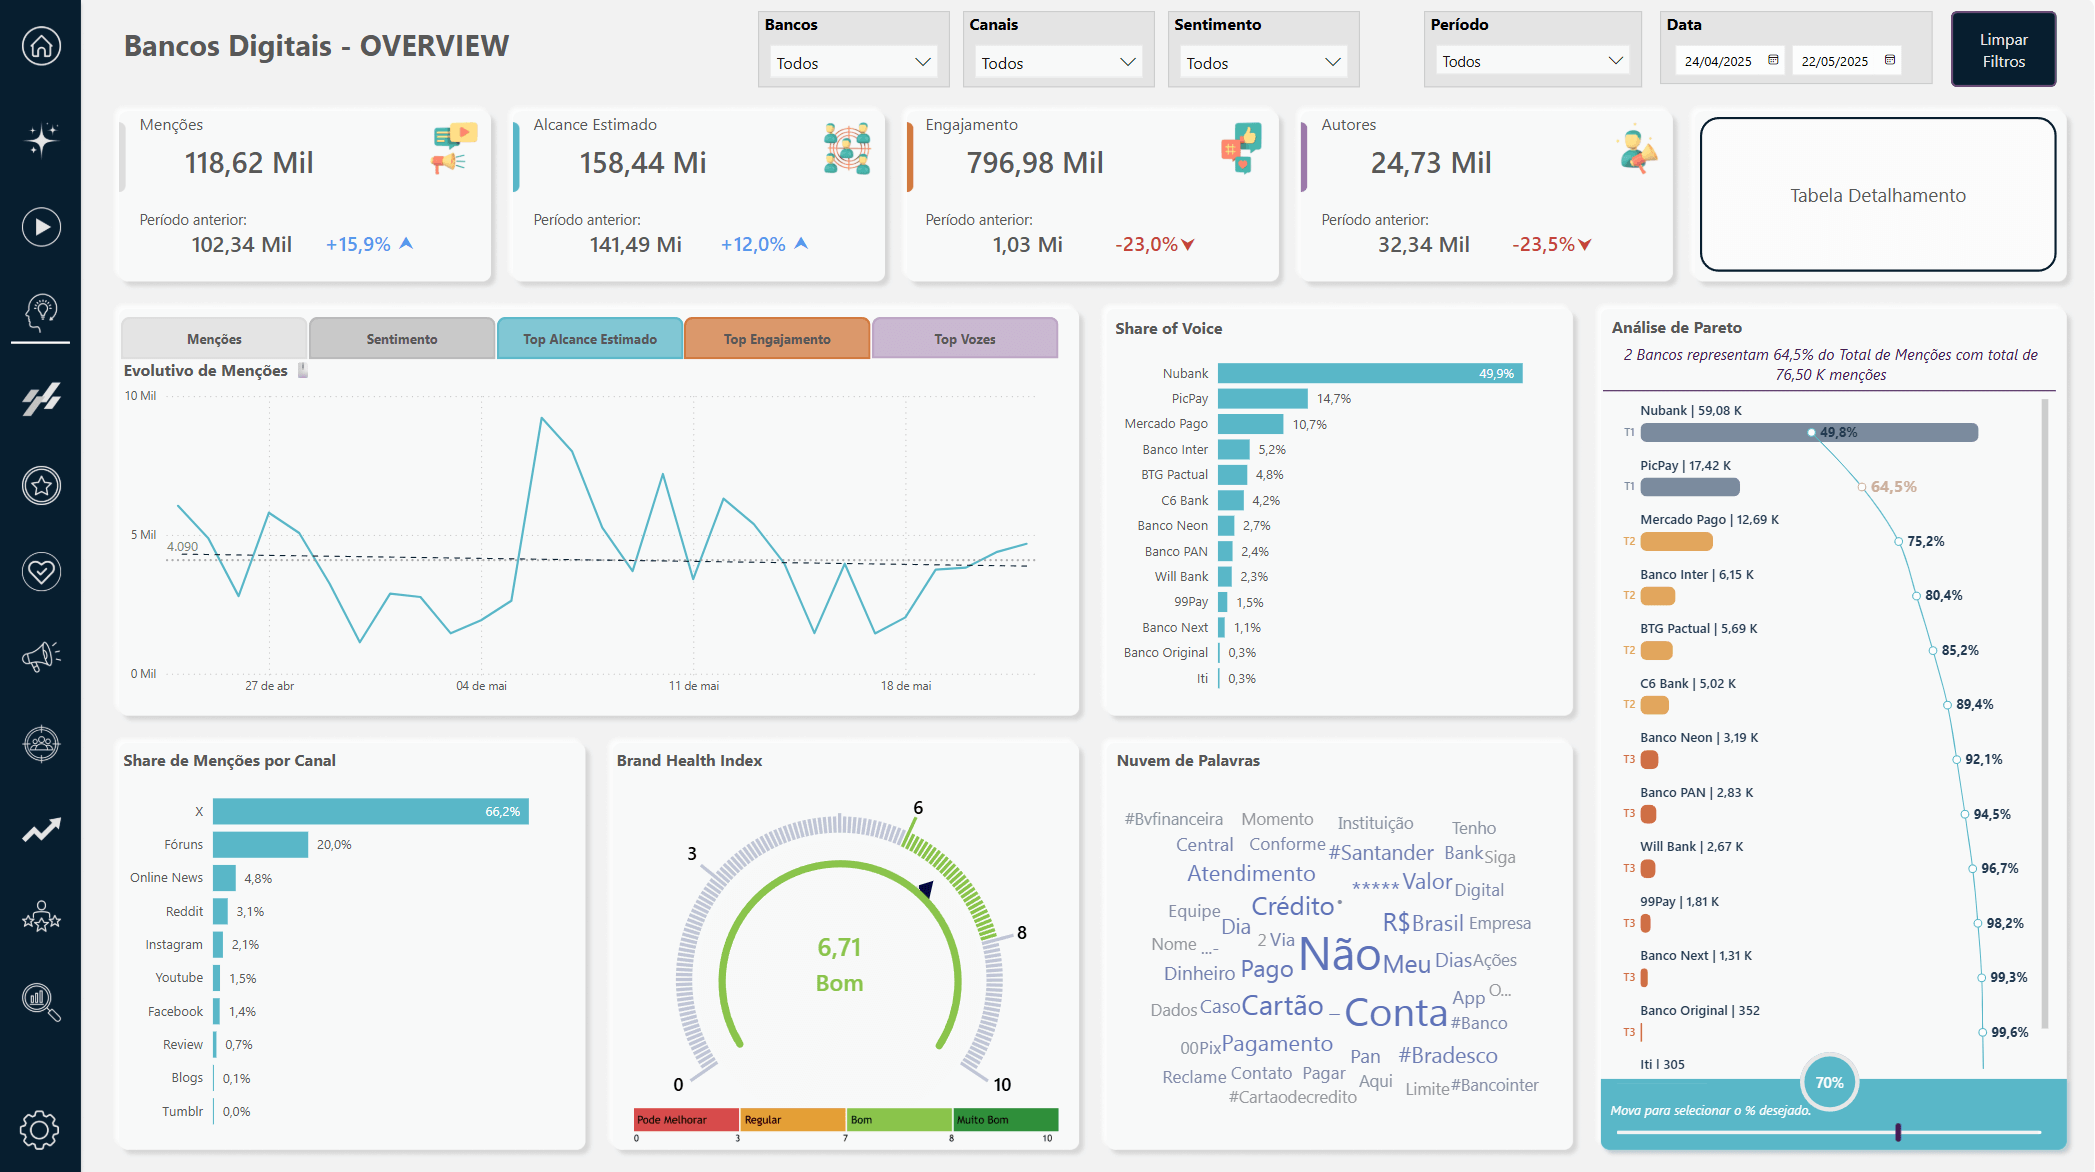
Task: Click the Autores person megaphone icon
Action: (x=1636, y=149)
